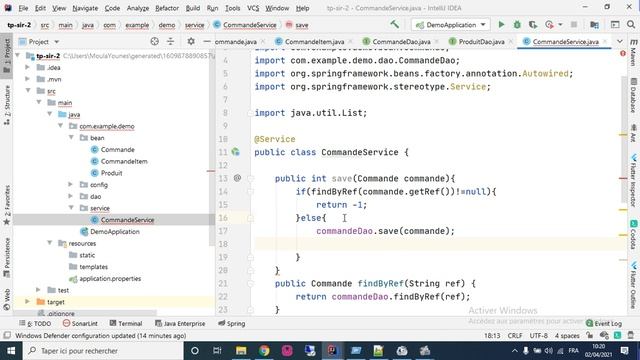Open the Event Log

tap(604, 323)
